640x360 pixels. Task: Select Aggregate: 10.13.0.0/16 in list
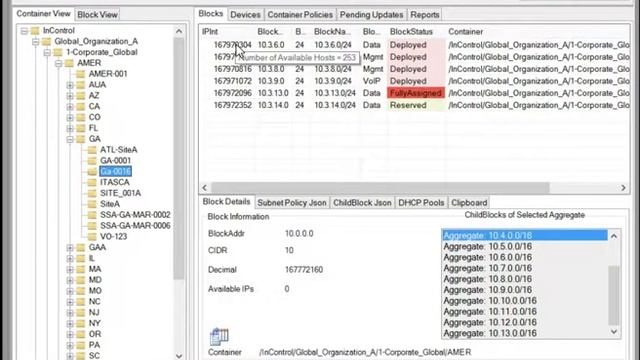(525, 333)
